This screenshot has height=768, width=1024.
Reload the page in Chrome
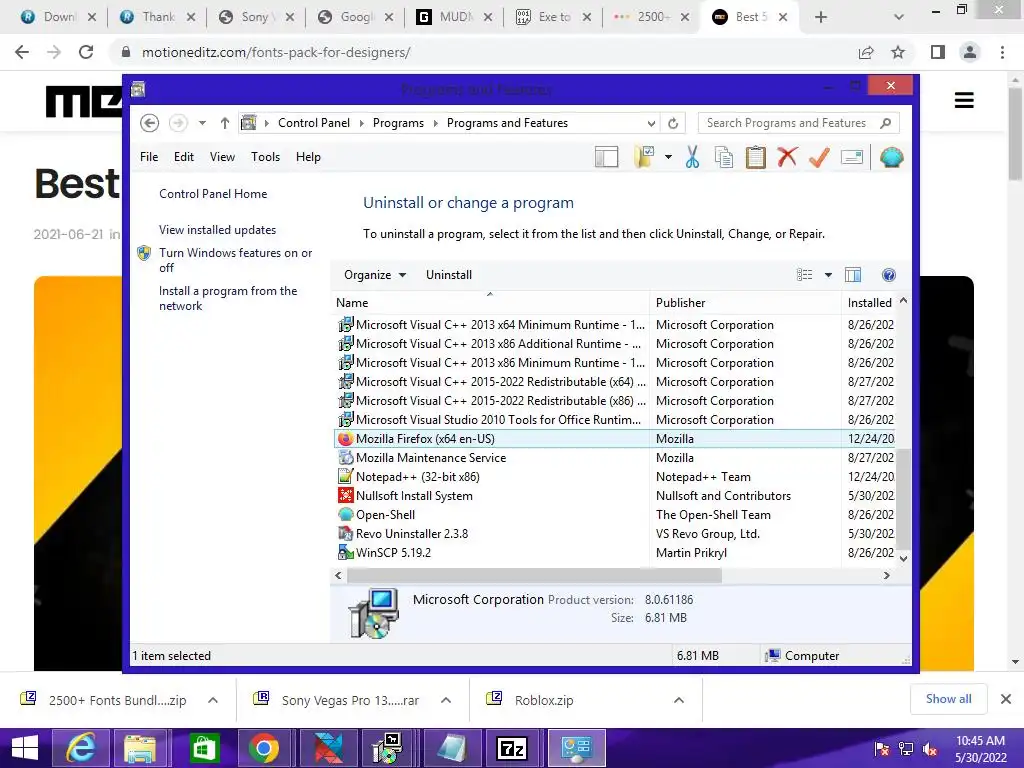click(86, 52)
